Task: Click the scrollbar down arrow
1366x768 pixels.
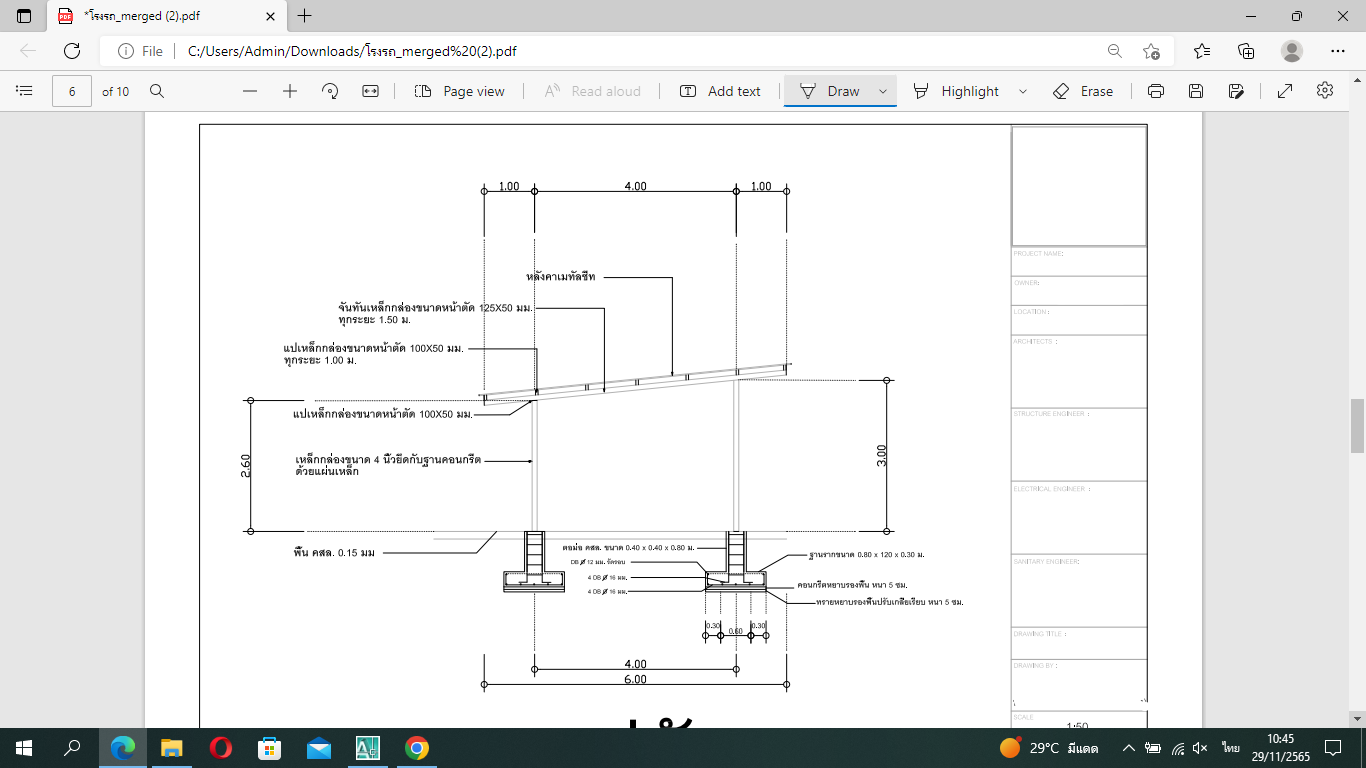Action: click(x=1357, y=718)
